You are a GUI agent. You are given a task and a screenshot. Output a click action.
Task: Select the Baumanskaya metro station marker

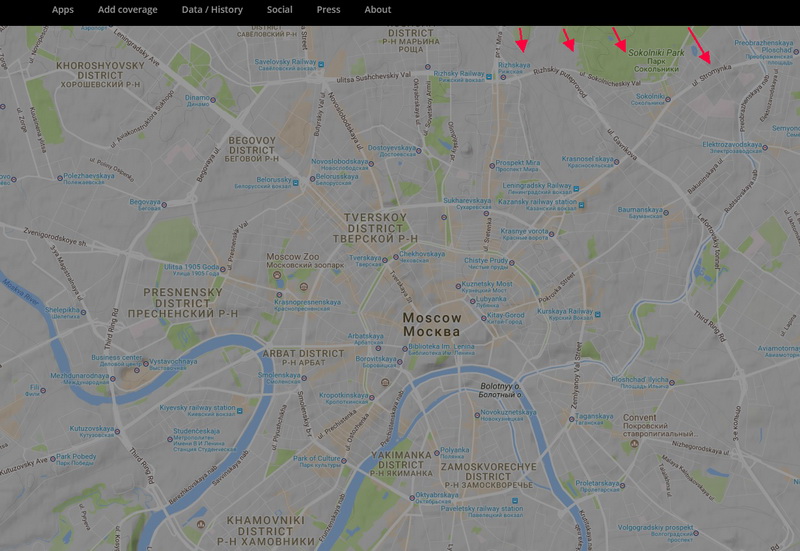click(666, 213)
